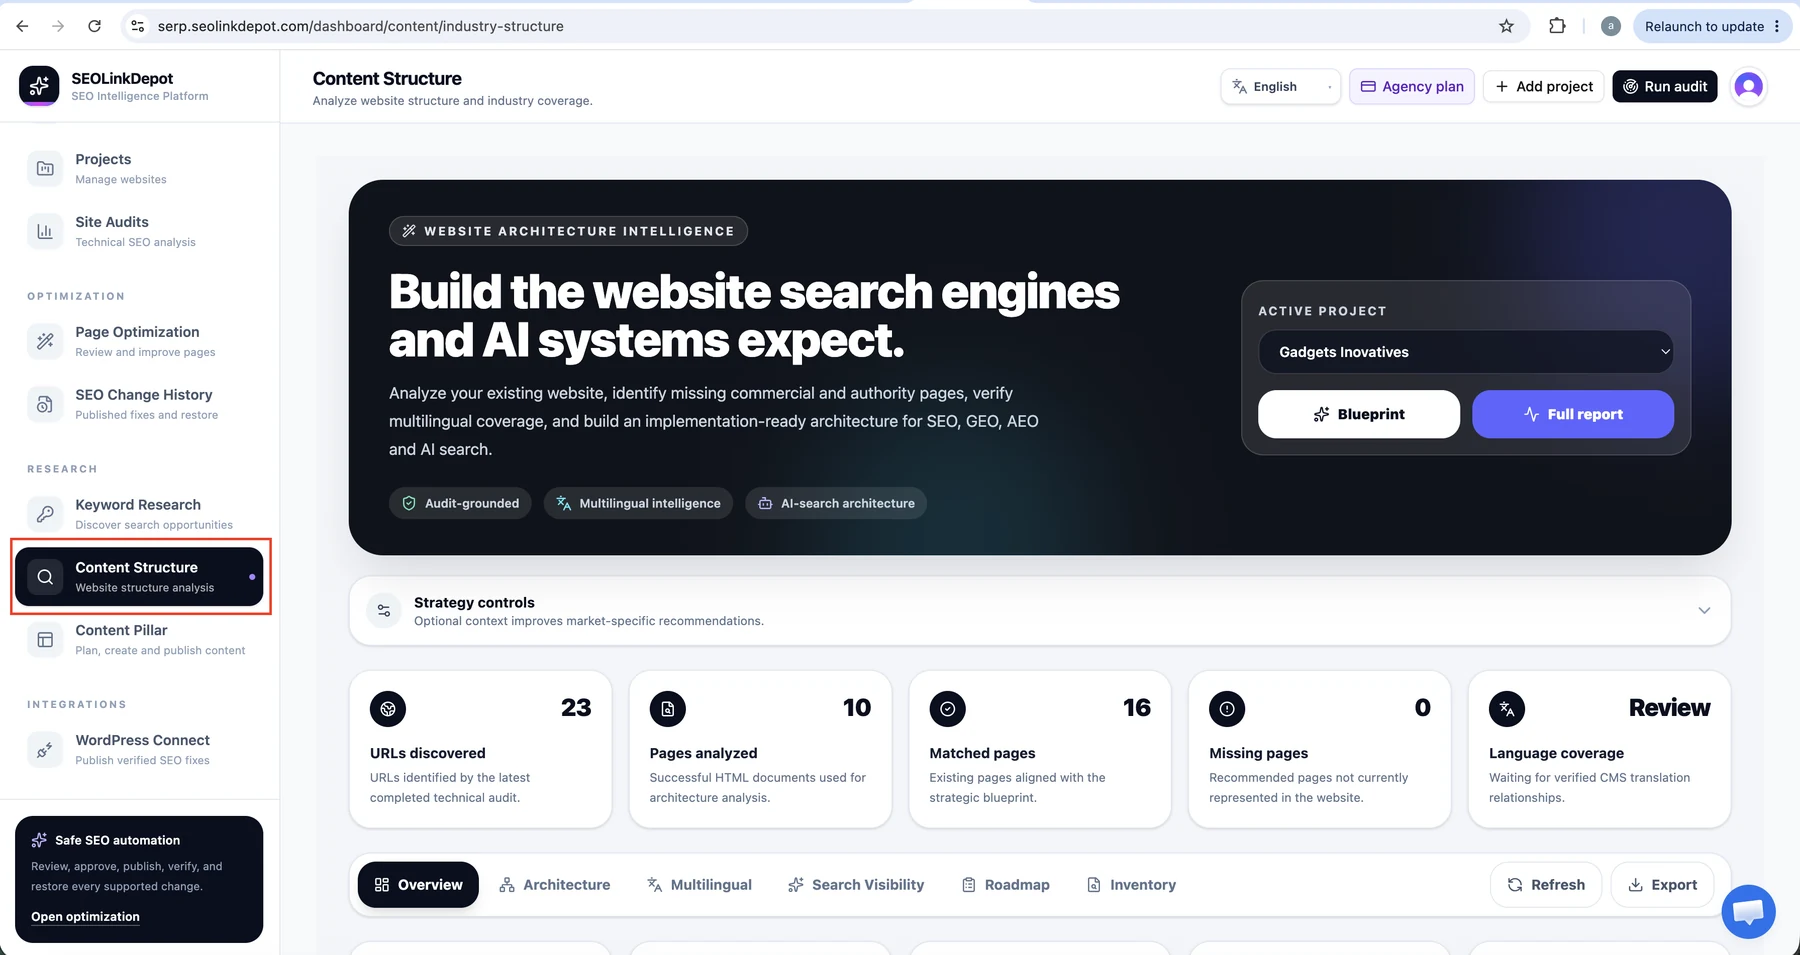This screenshot has height=955, width=1800.
Task: Open WordPress Connect plug icon
Action: (45, 749)
